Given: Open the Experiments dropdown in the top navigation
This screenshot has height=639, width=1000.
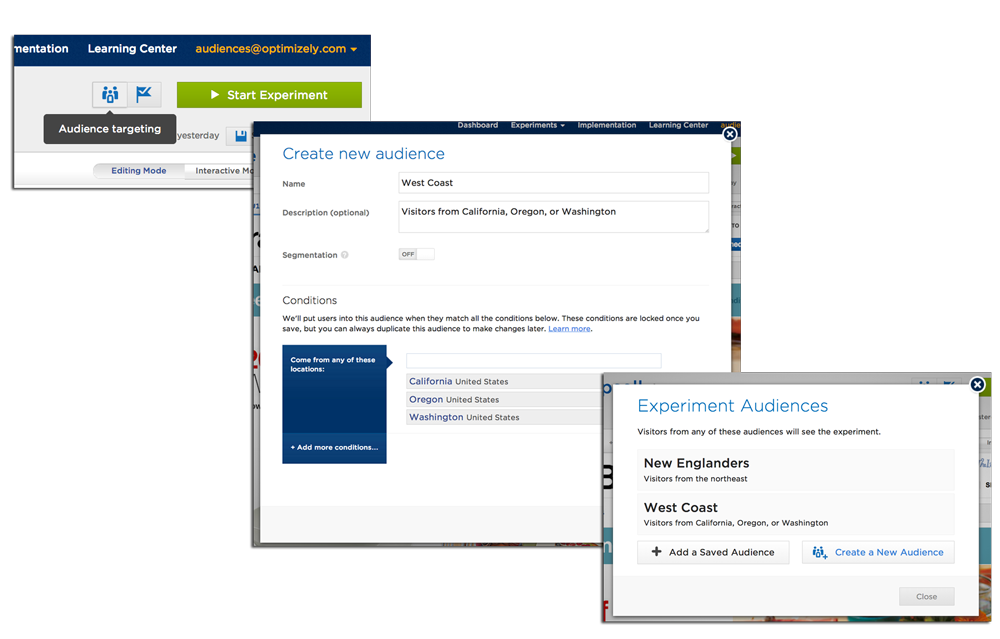Looking at the screenshot, I should click(x=537, y=126).
